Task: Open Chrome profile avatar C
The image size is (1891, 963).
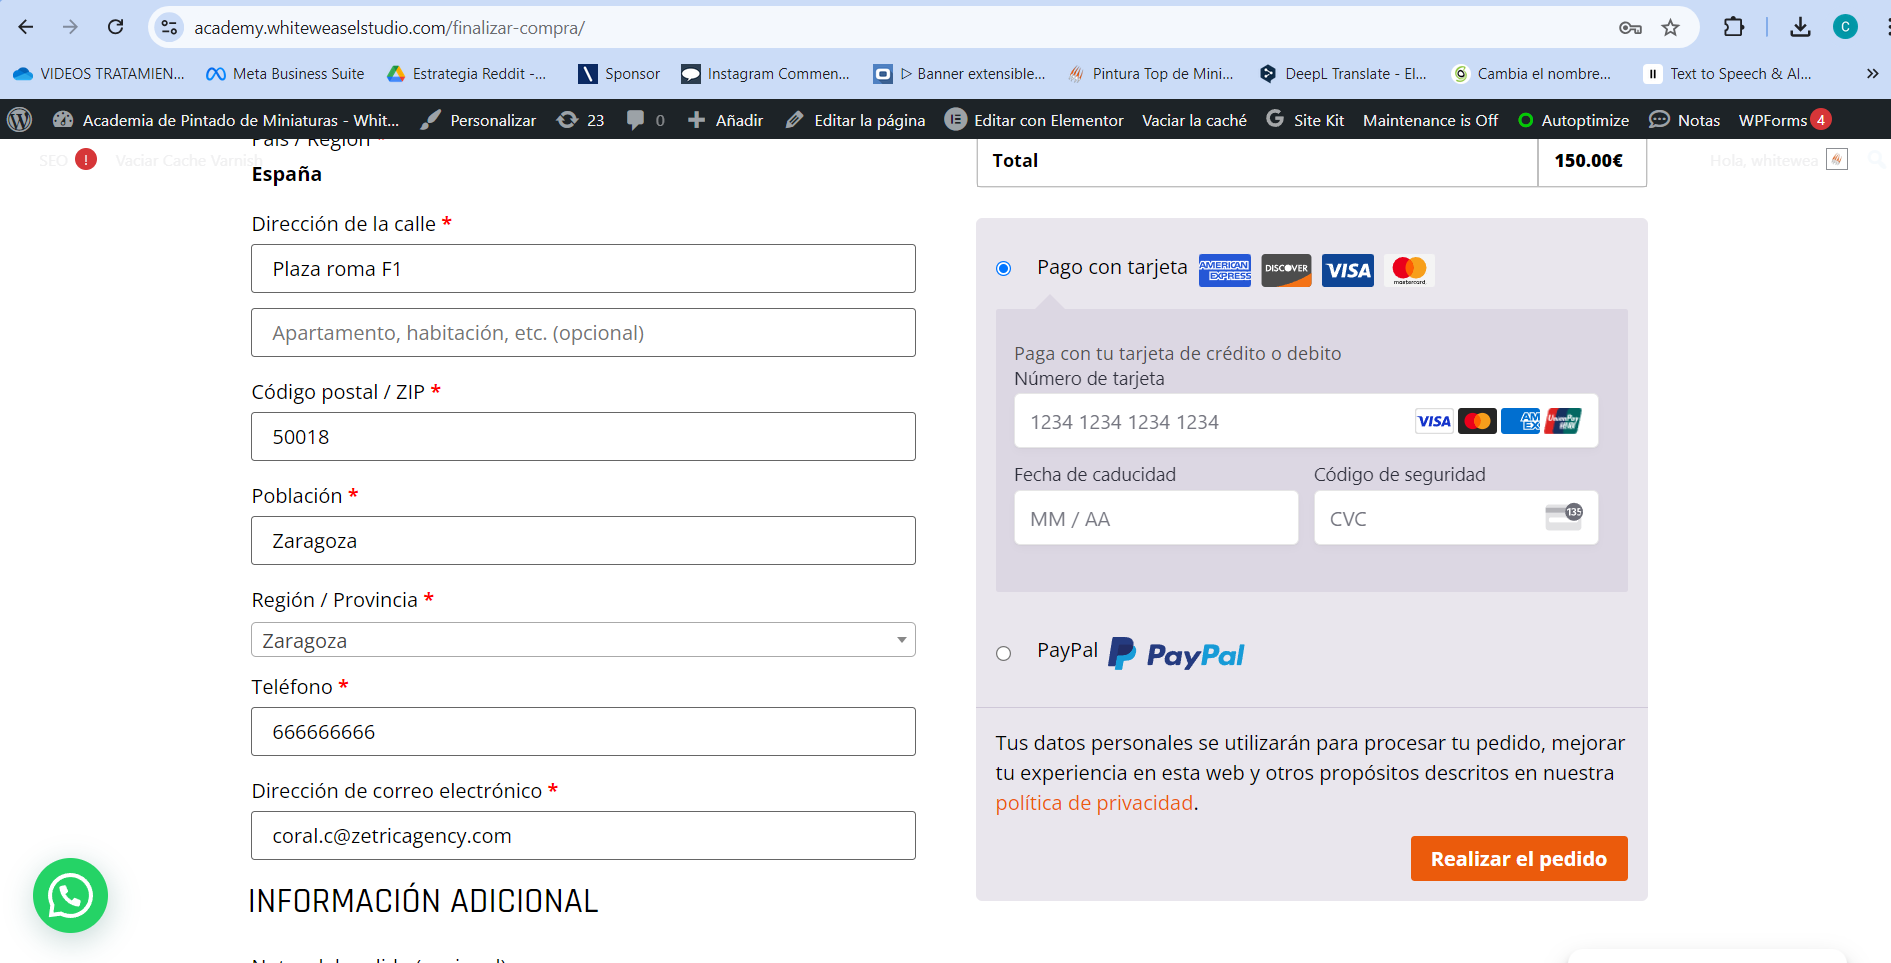Action: (x=1845, y=27)
